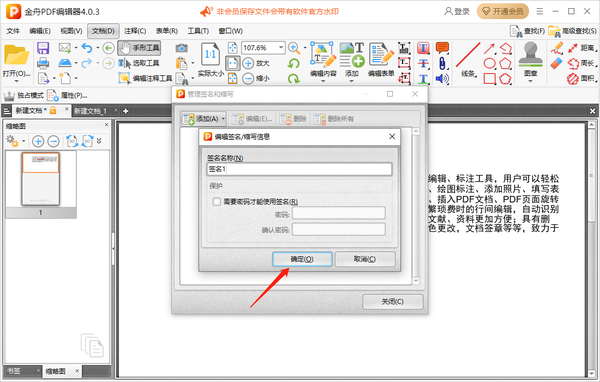
Task: Expand the Add(A) dropdown arrow
Action: (223, 119)
